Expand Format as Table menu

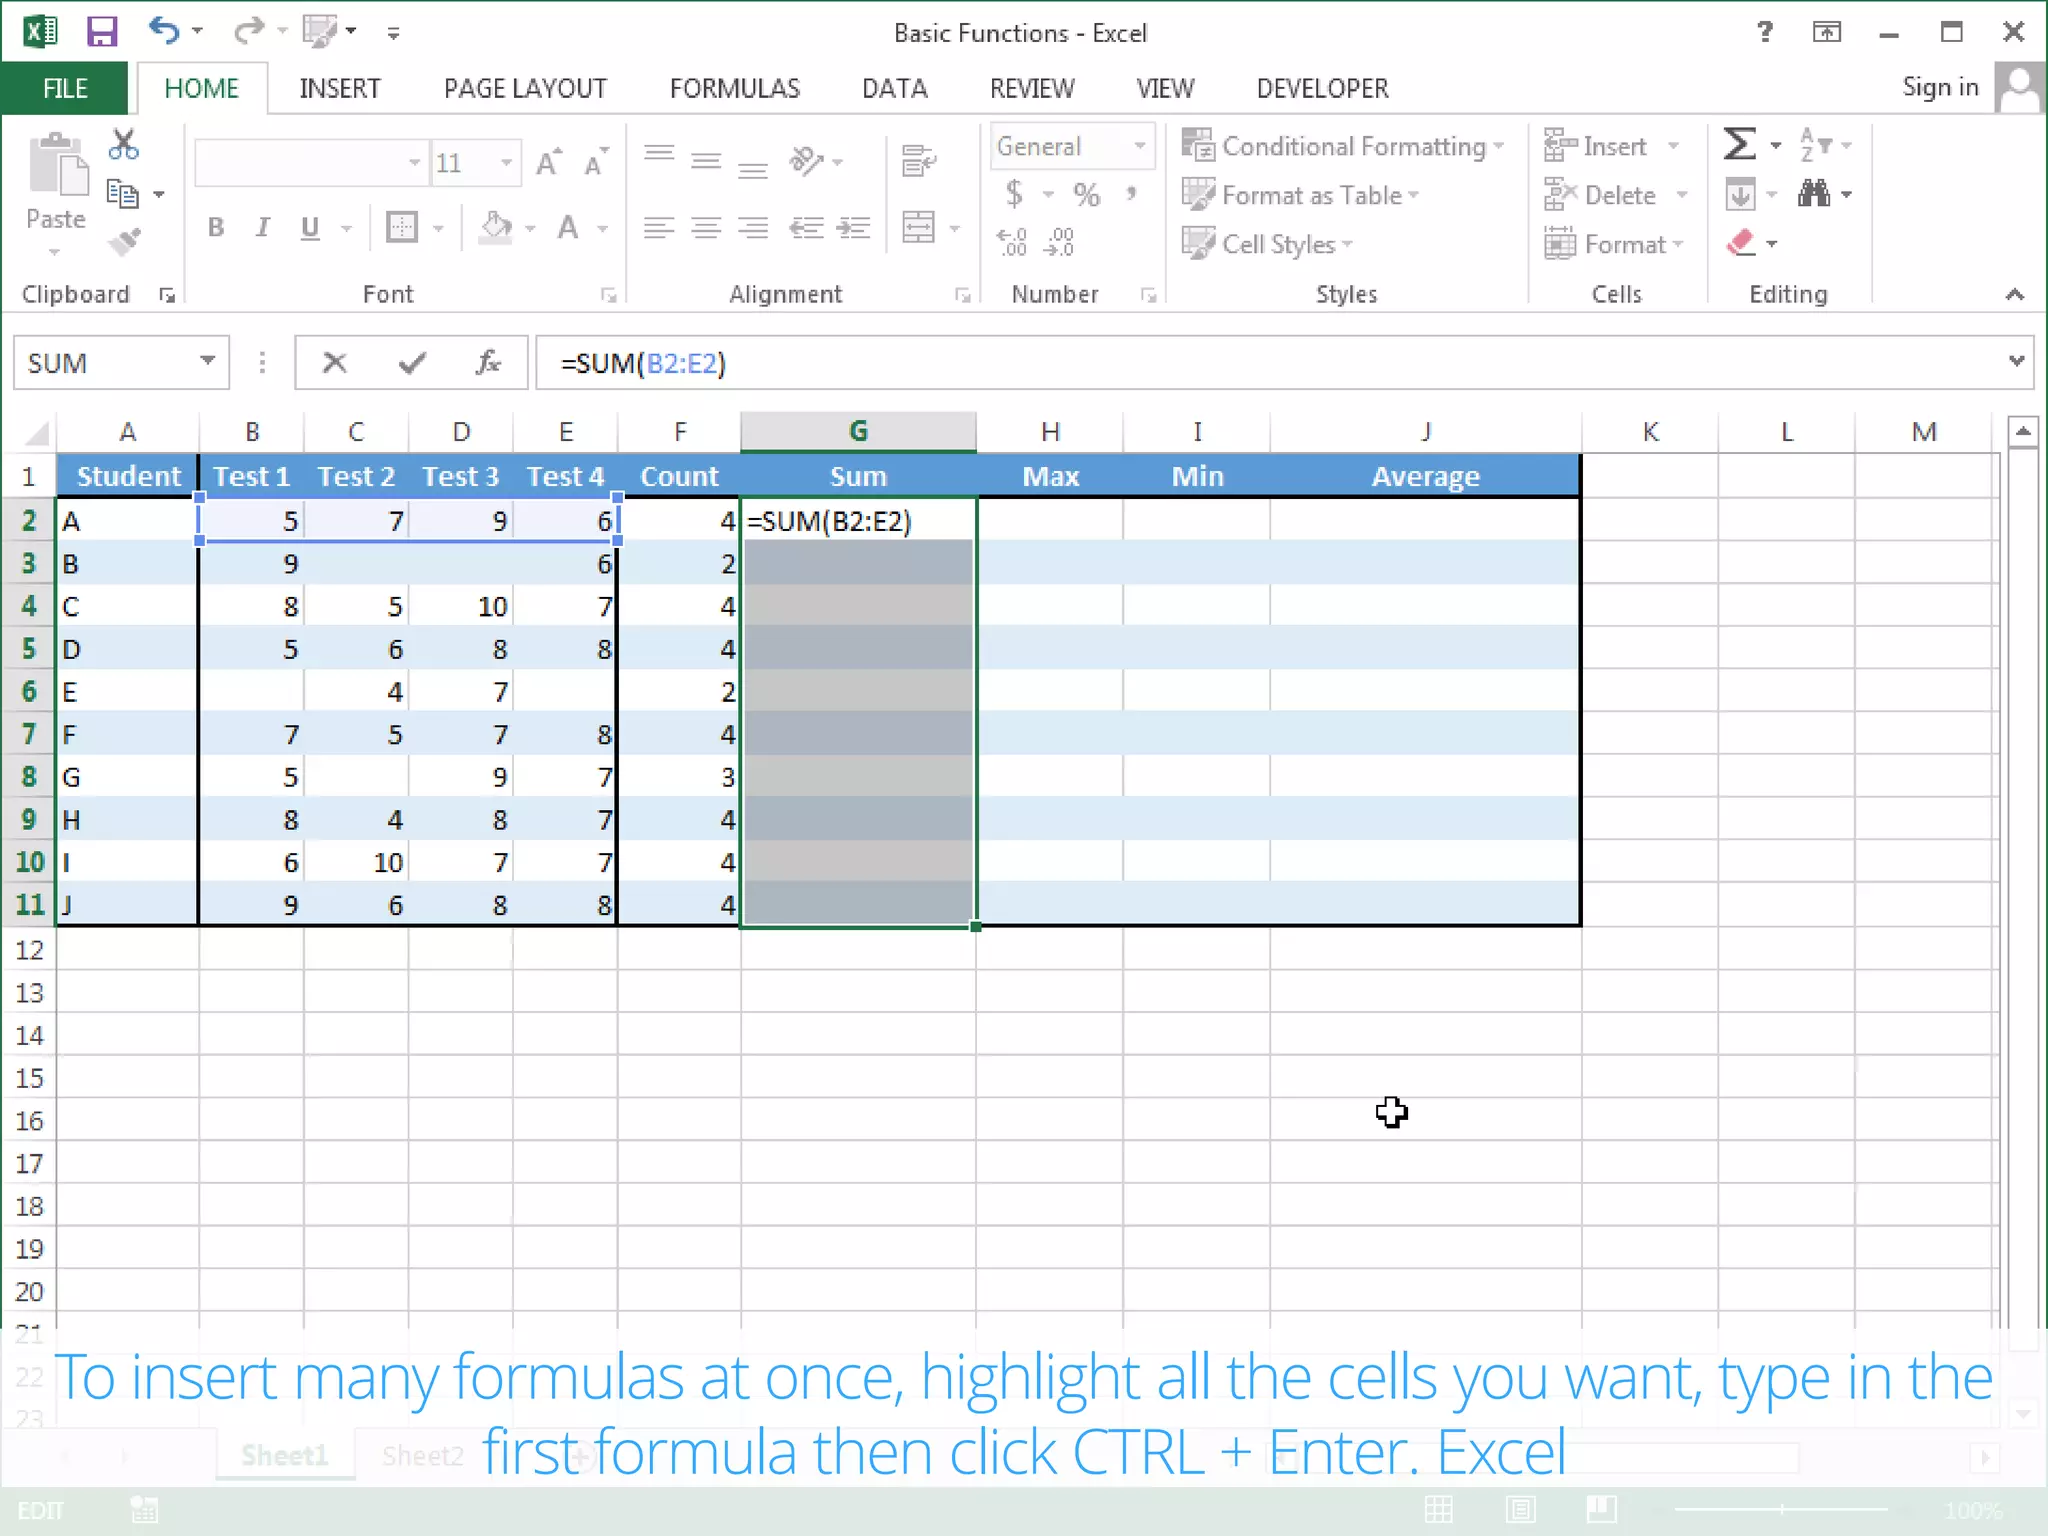click(1301, 194)
